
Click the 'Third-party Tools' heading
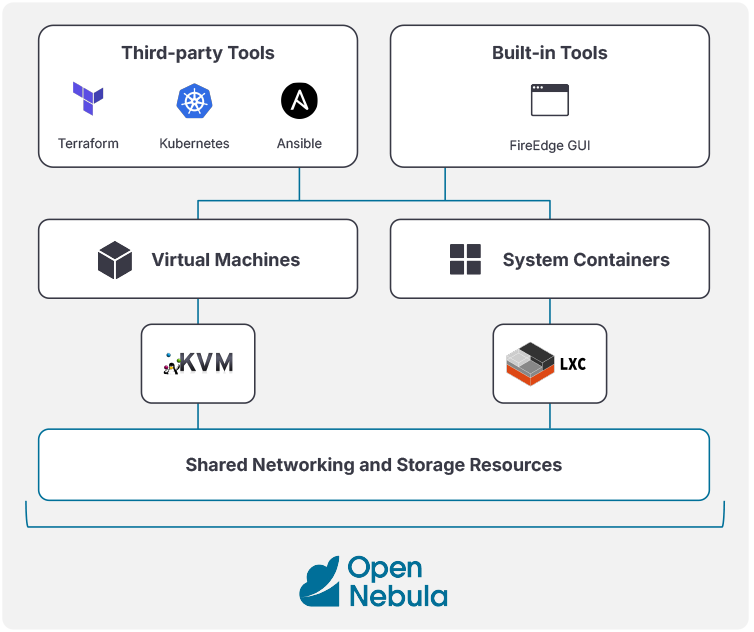click(x=198, y=53)
